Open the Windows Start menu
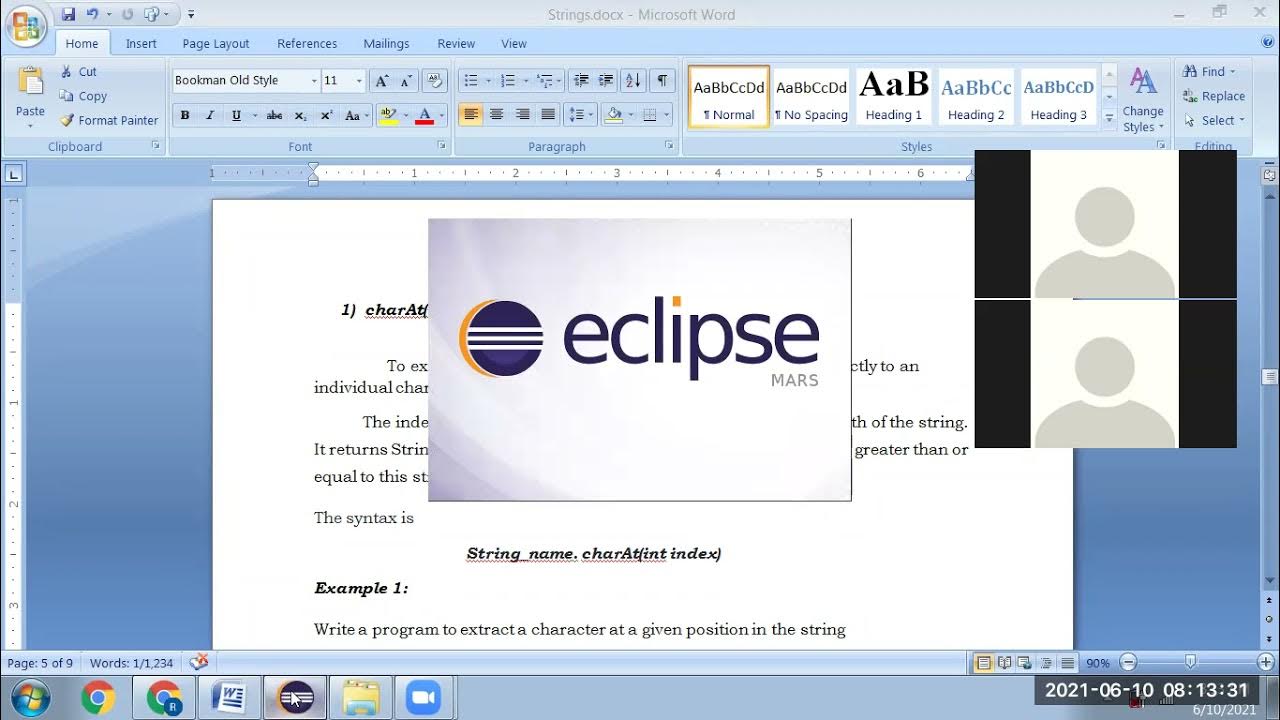The image size is (1280, 720). pyautogui.click(x=30, y=698)
